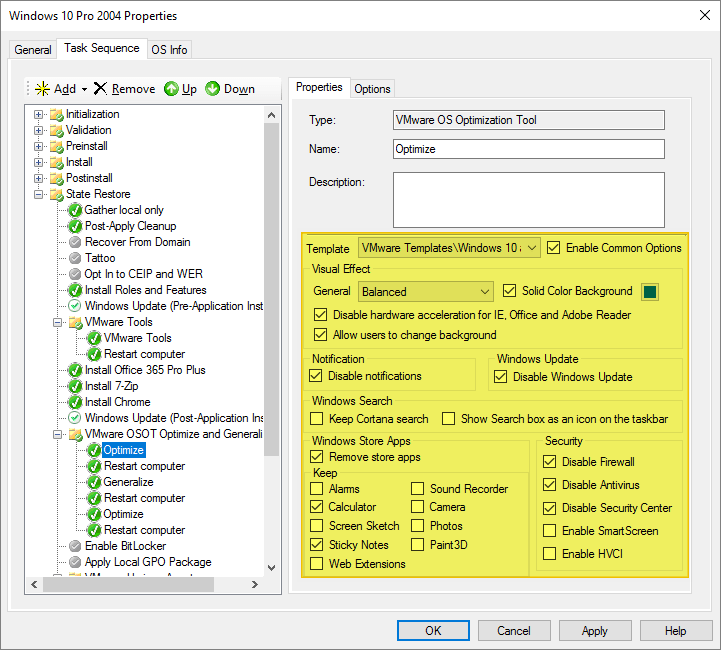Click the Apply button
This screenshot has height=650, width=721.
(x=594, y=631)
